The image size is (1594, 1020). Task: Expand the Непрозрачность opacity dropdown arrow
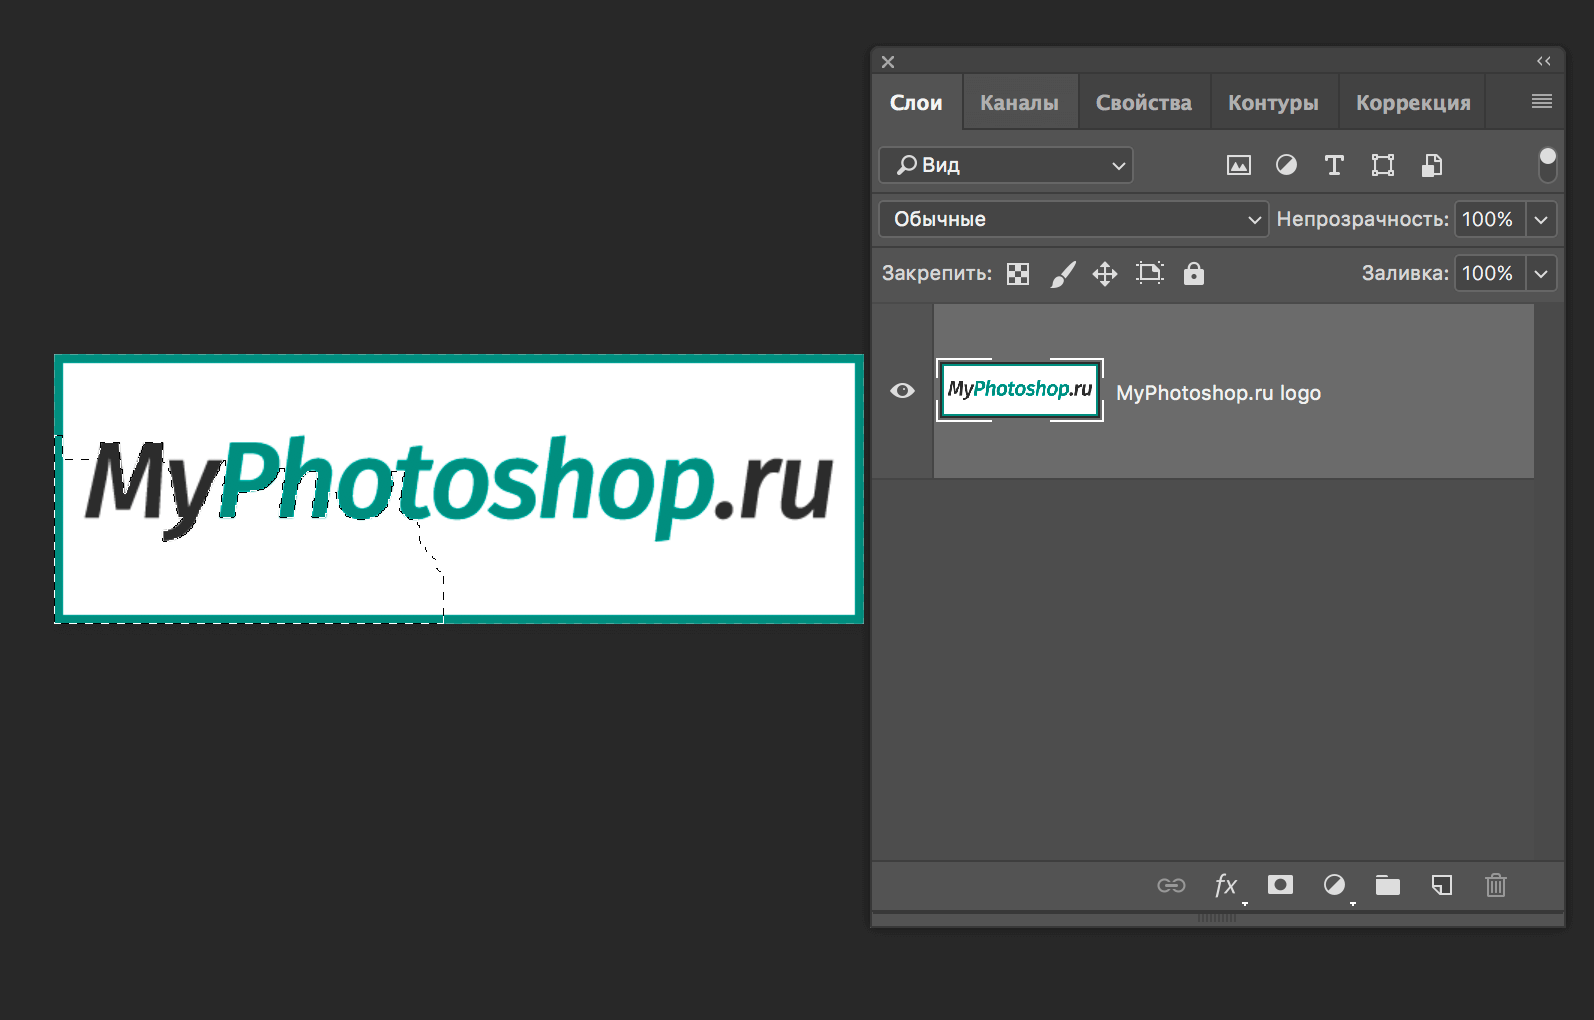click(x=1541, y=219)
